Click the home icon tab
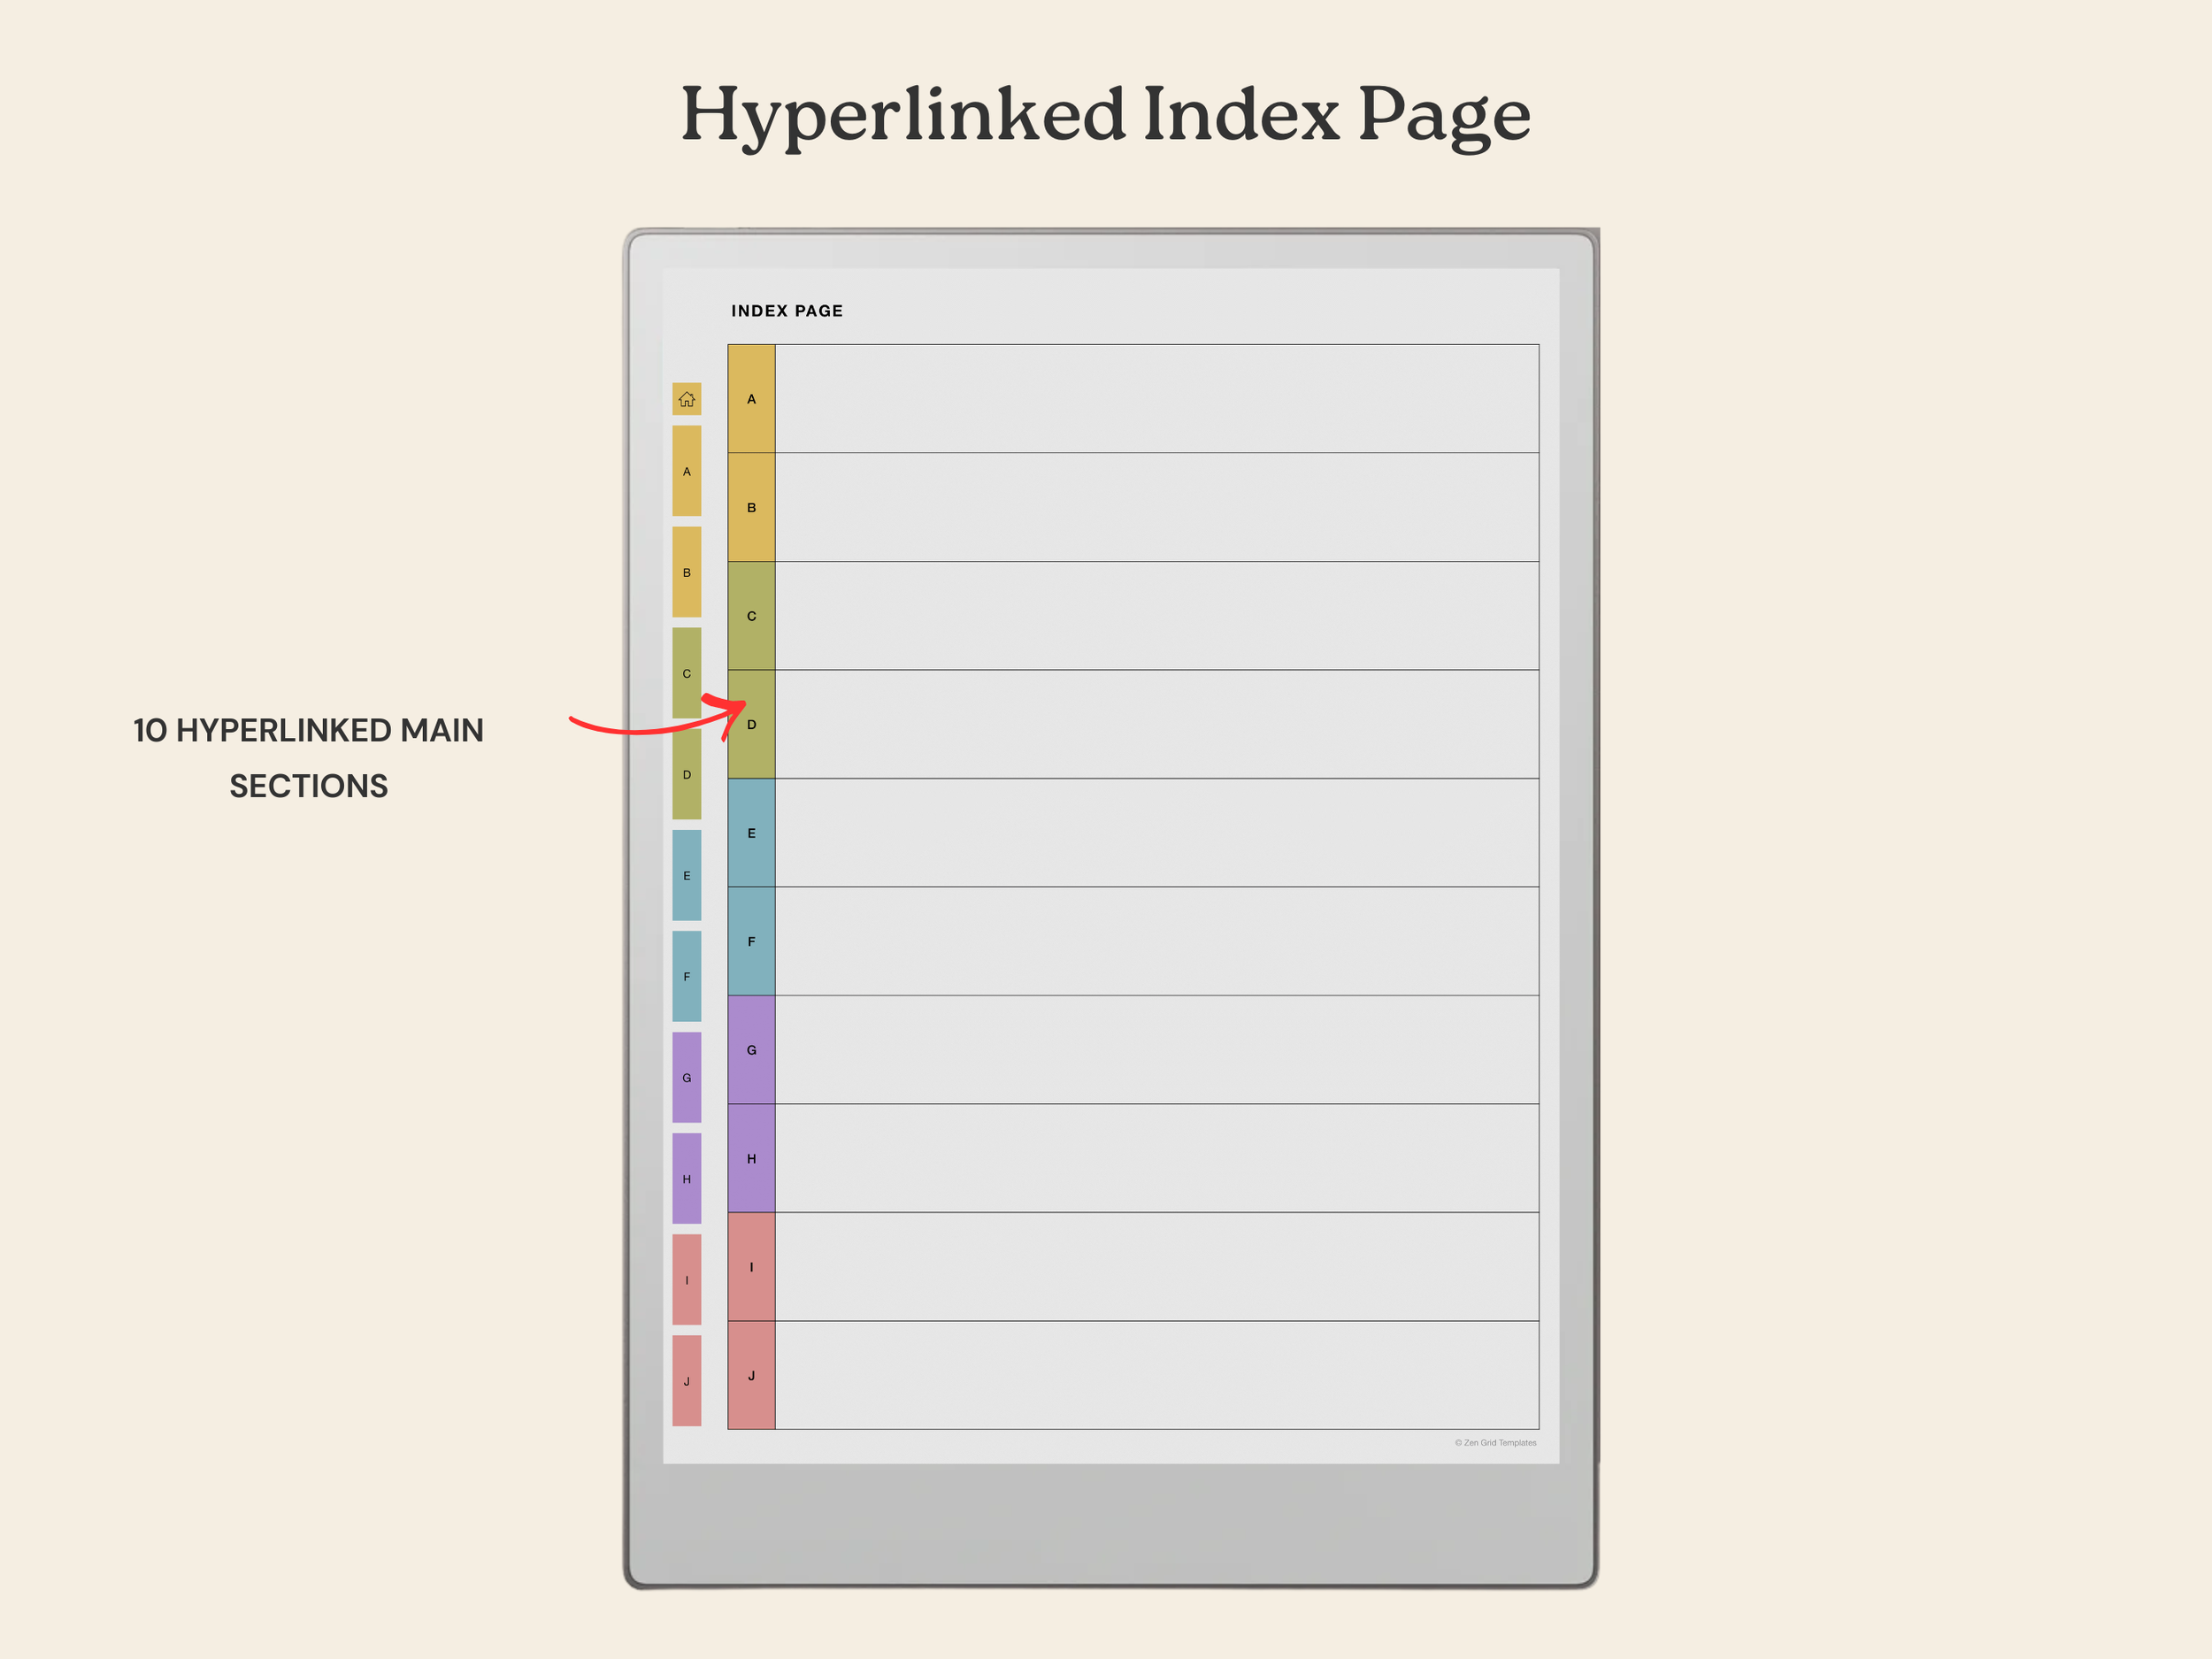 click(x=686, y=399)
